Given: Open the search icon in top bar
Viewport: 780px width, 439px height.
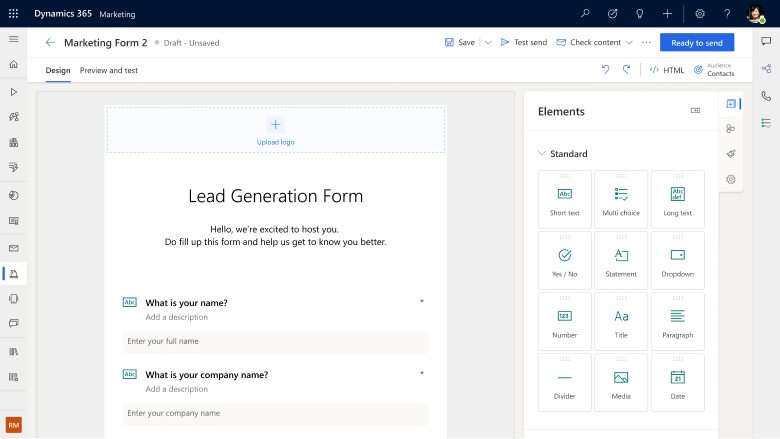Looking at the screenshot, I should tap(585, 14).
